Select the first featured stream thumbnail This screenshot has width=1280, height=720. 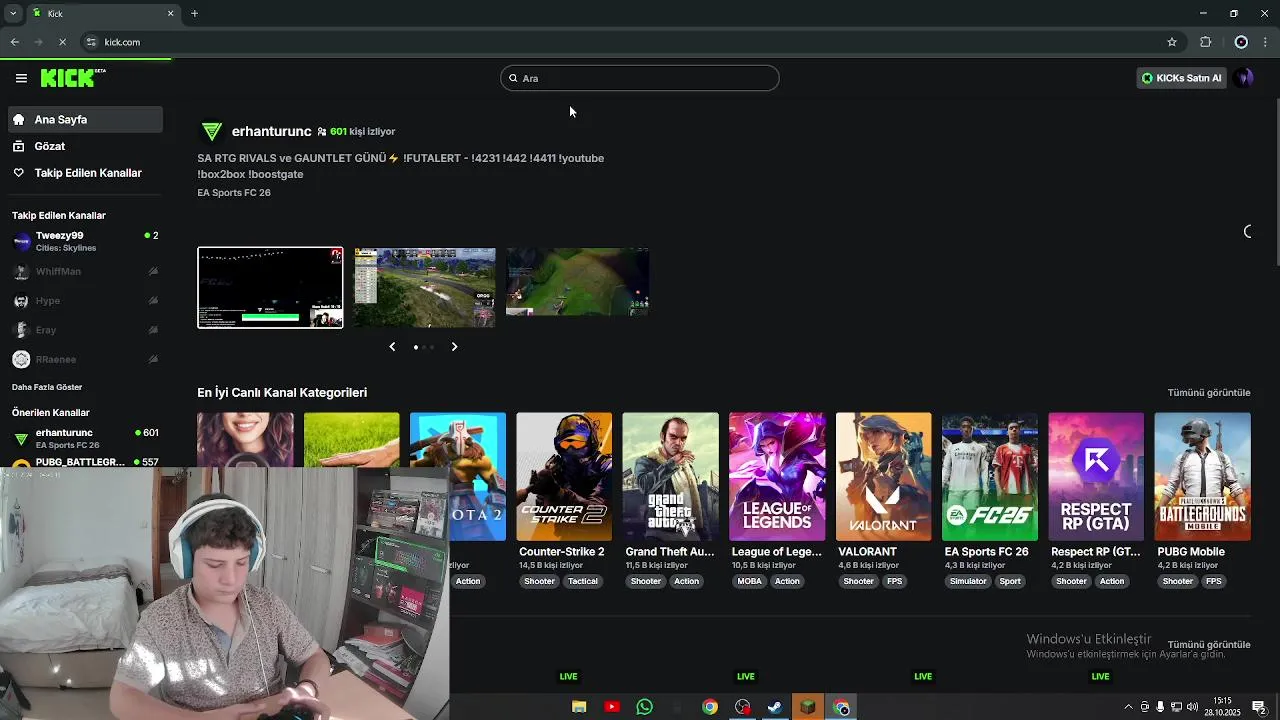(x=270, y=287)
